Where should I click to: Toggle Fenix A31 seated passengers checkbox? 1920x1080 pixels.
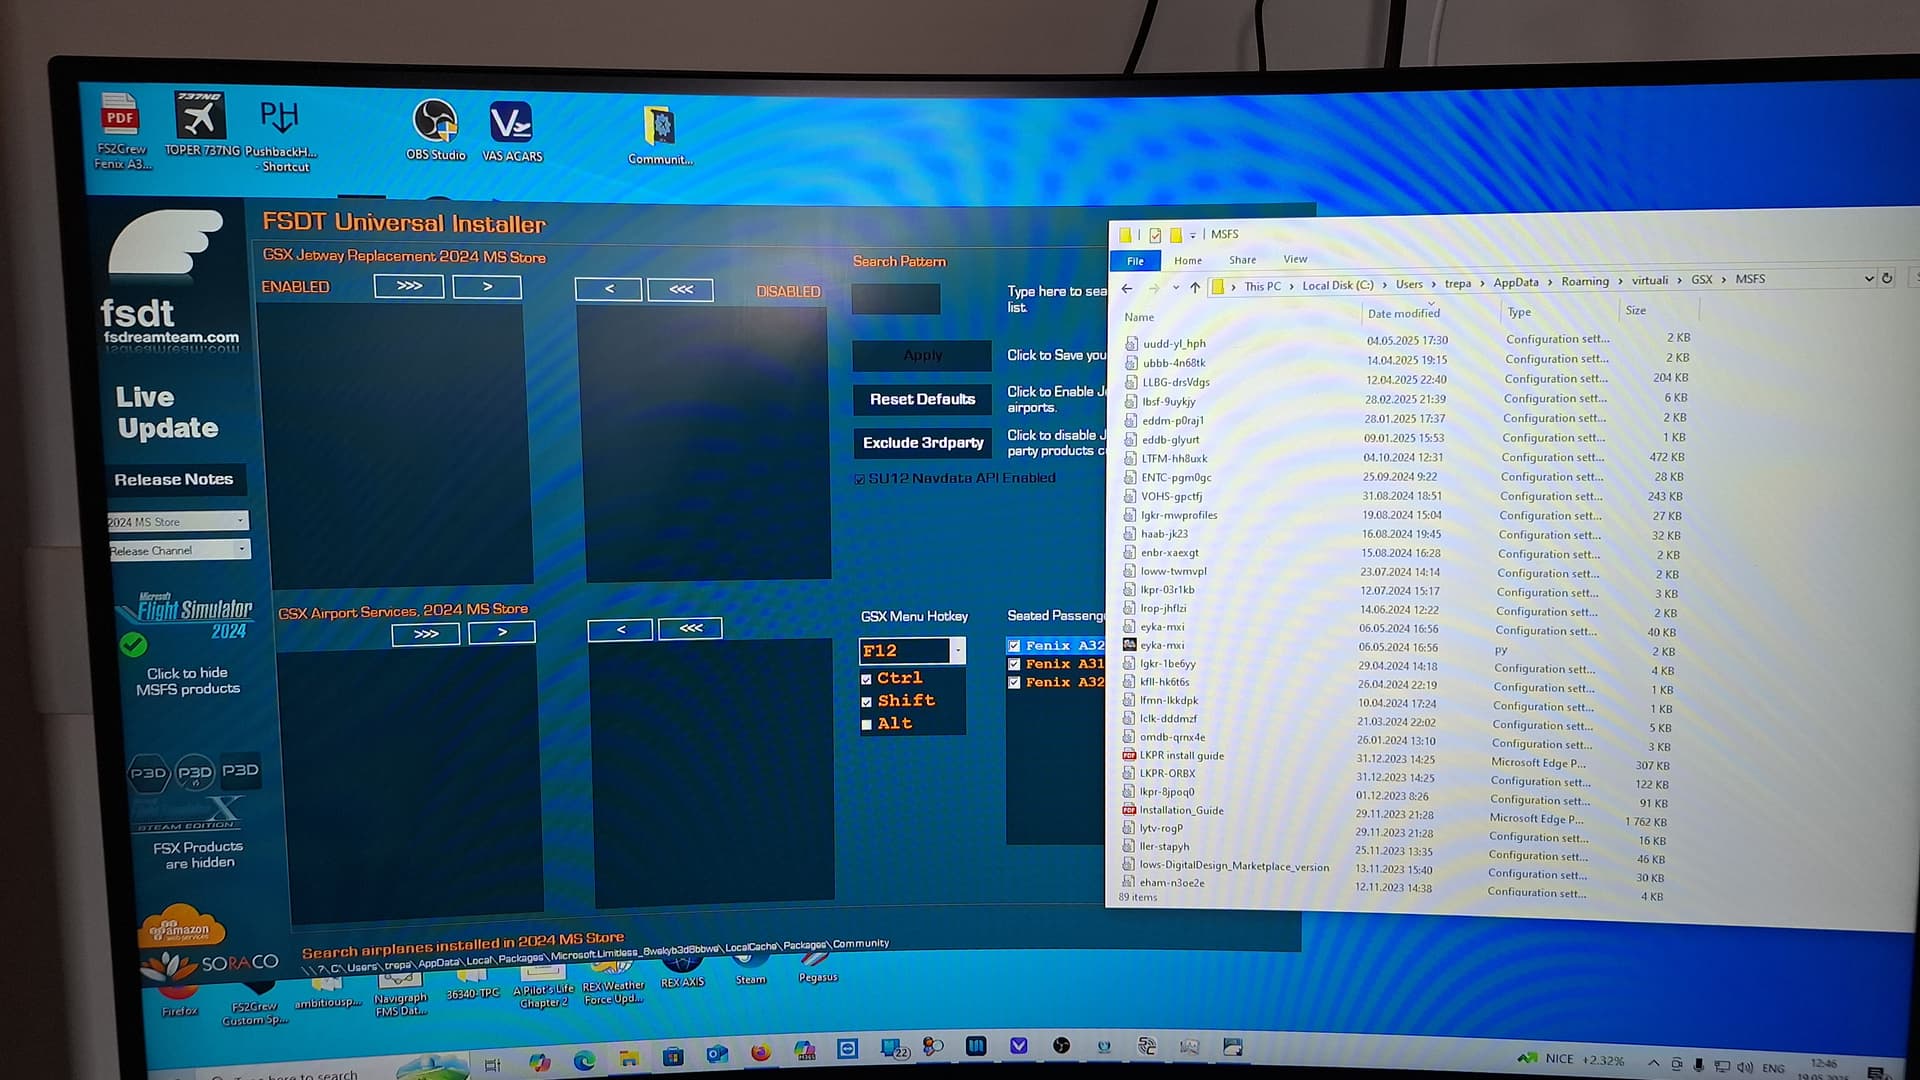point(1014,664)
